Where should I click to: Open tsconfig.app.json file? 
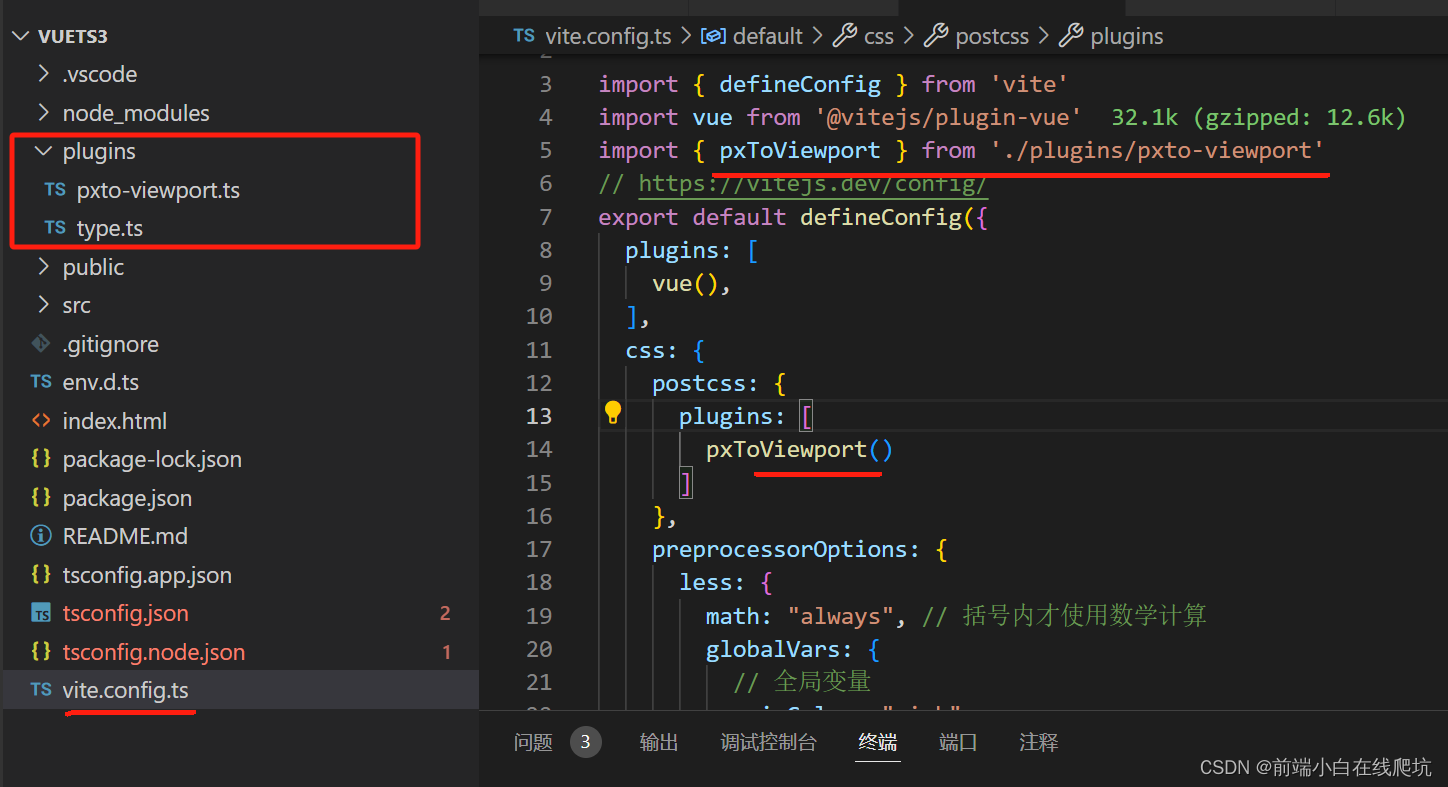coord(147,575)
